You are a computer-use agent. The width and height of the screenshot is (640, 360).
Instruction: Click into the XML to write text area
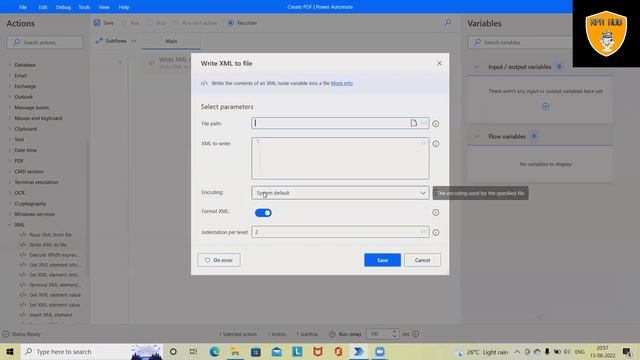[340, 158]
